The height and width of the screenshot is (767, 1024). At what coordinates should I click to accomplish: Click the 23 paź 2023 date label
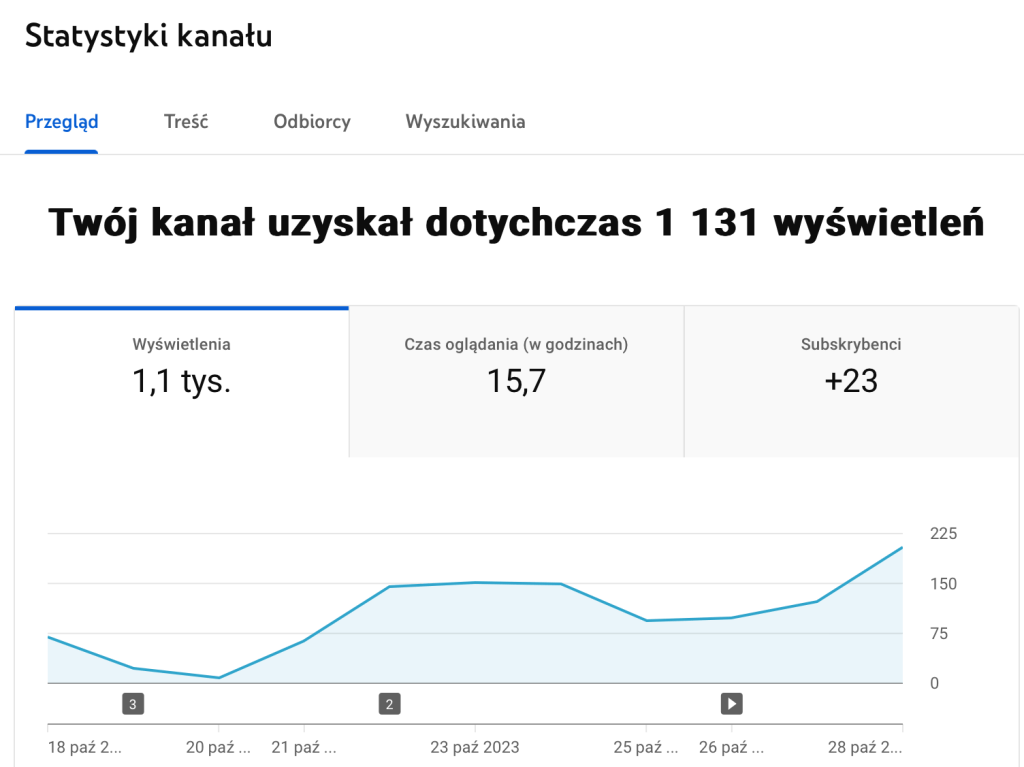tap(475, 747)
